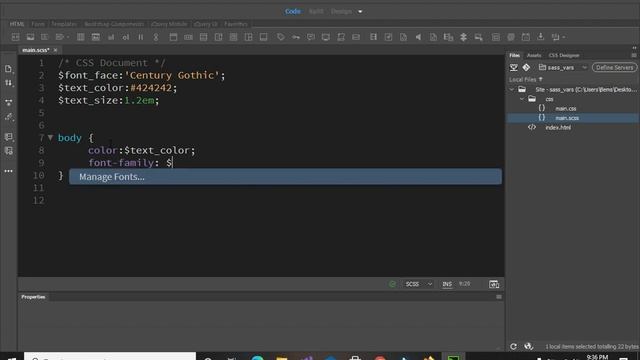640x360 pixels.
Task: Select the jQuery Mobile insert tab
Action: click(x=169, y=24)
